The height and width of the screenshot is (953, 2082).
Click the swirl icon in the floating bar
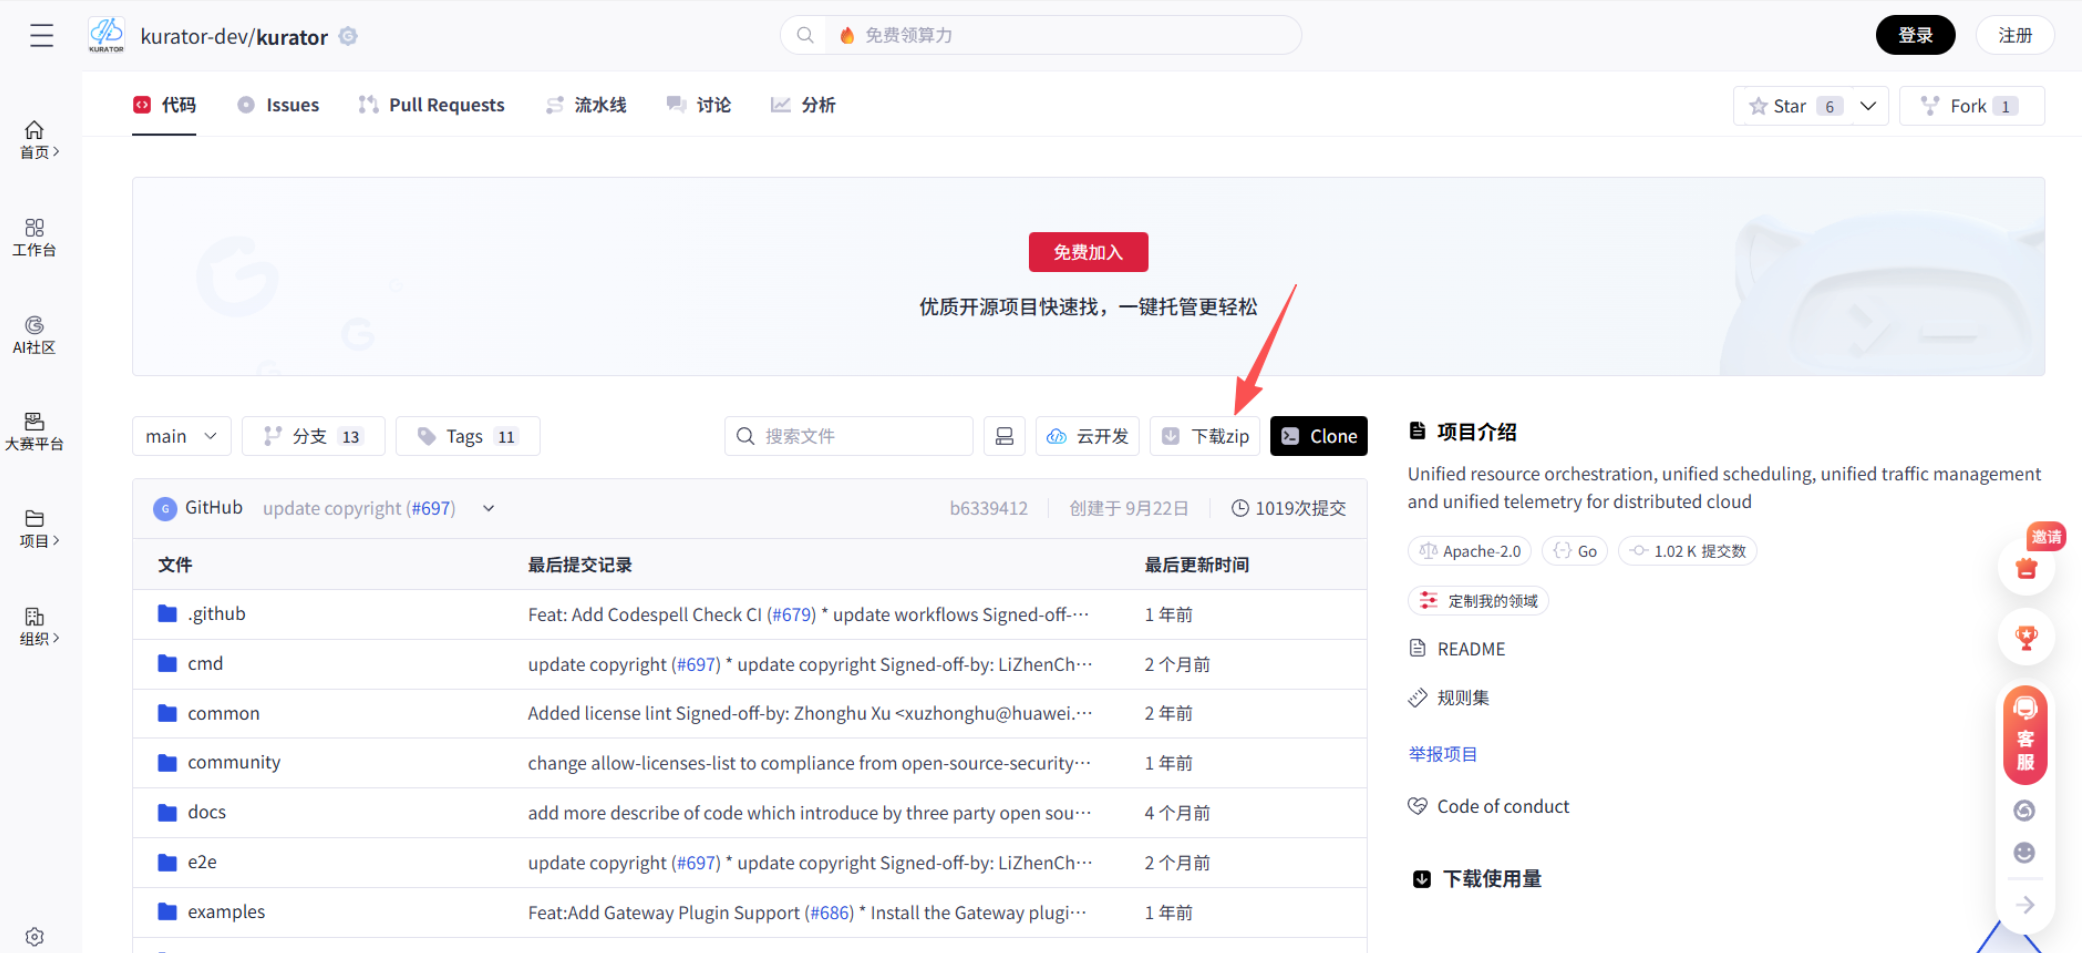(2025, 811)
